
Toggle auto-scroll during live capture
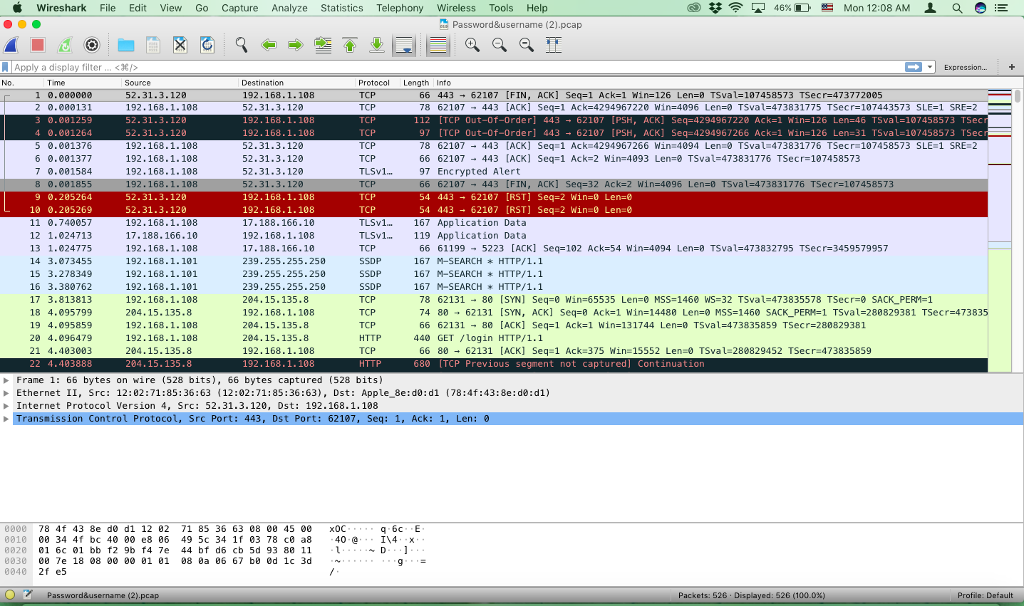coord(404,44)
